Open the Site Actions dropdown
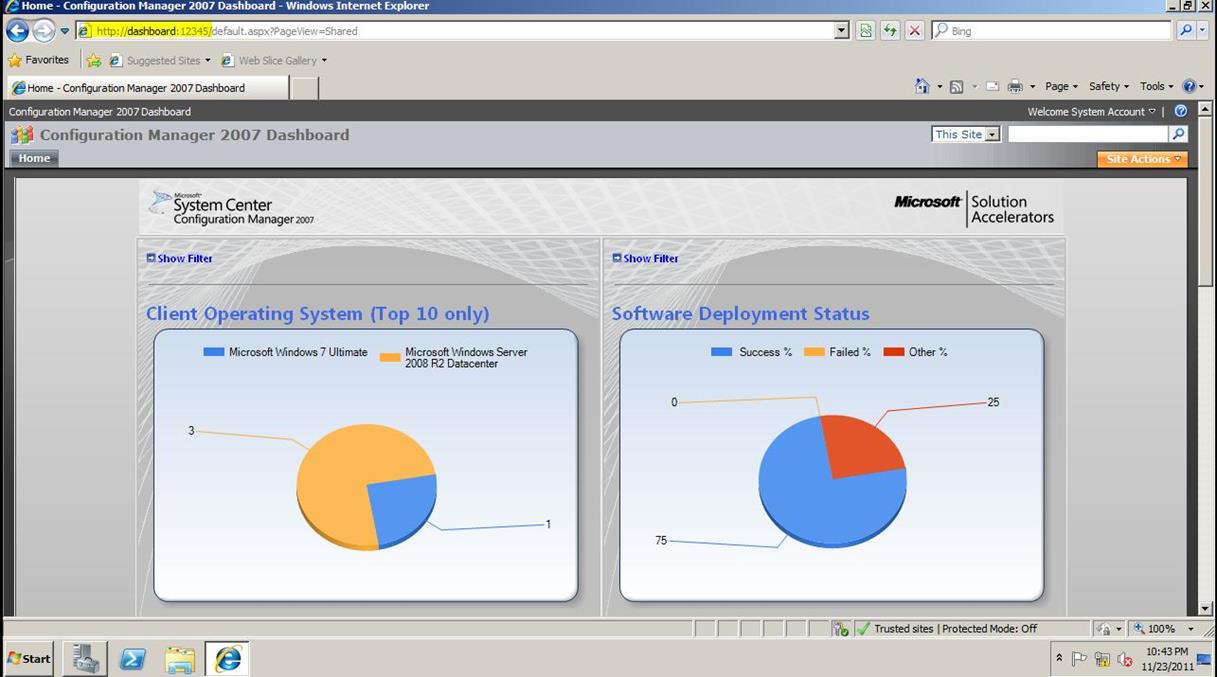This screenshot has height=677, width=1217. (1143, 159)
